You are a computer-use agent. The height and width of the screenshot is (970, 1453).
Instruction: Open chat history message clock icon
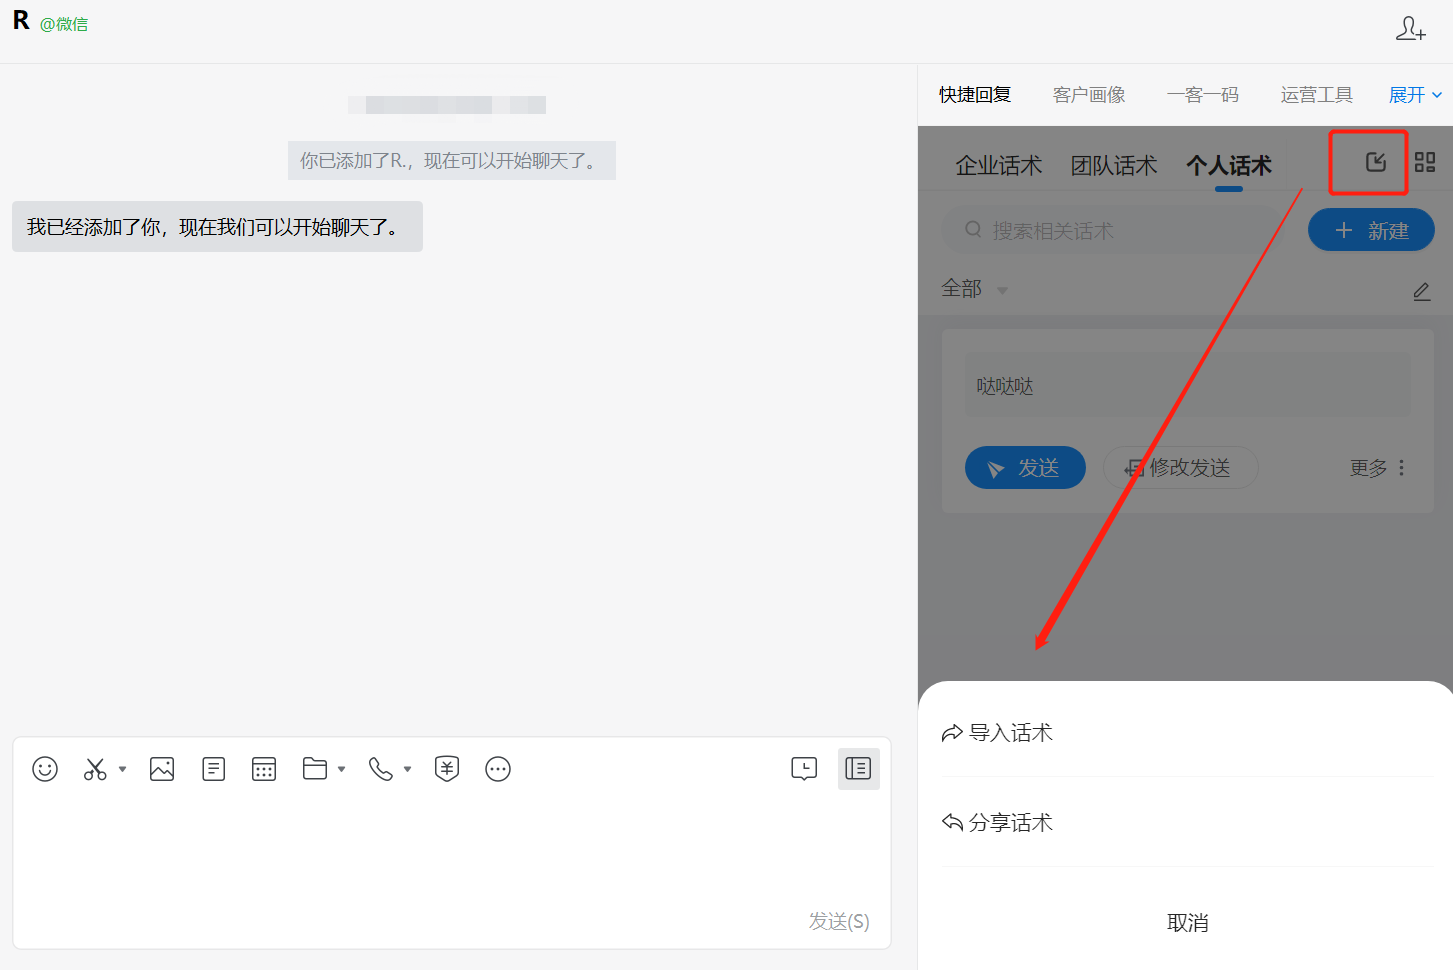pyautogui.click(x=804, y=769)
